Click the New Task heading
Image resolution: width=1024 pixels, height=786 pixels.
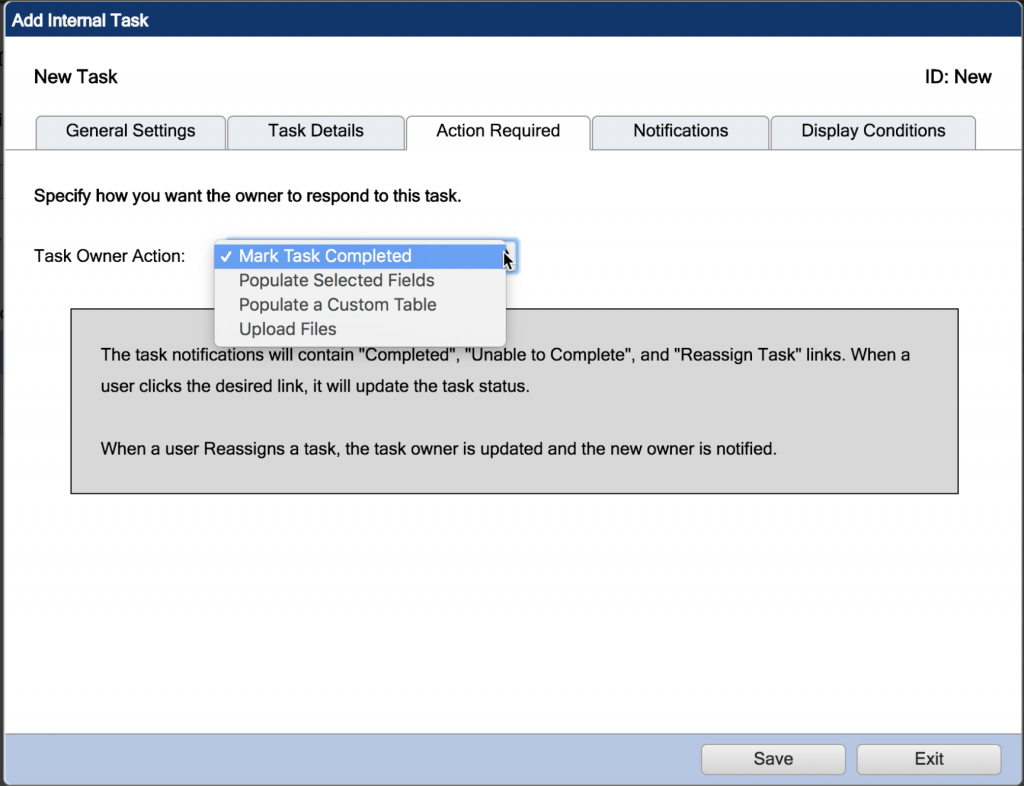(x=75, y=77)
